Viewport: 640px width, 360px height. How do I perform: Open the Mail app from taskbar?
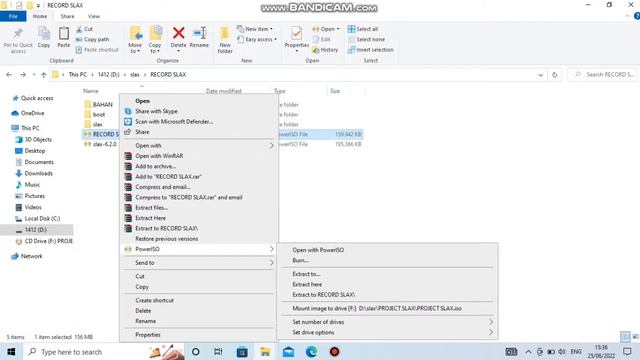[289, 352]
